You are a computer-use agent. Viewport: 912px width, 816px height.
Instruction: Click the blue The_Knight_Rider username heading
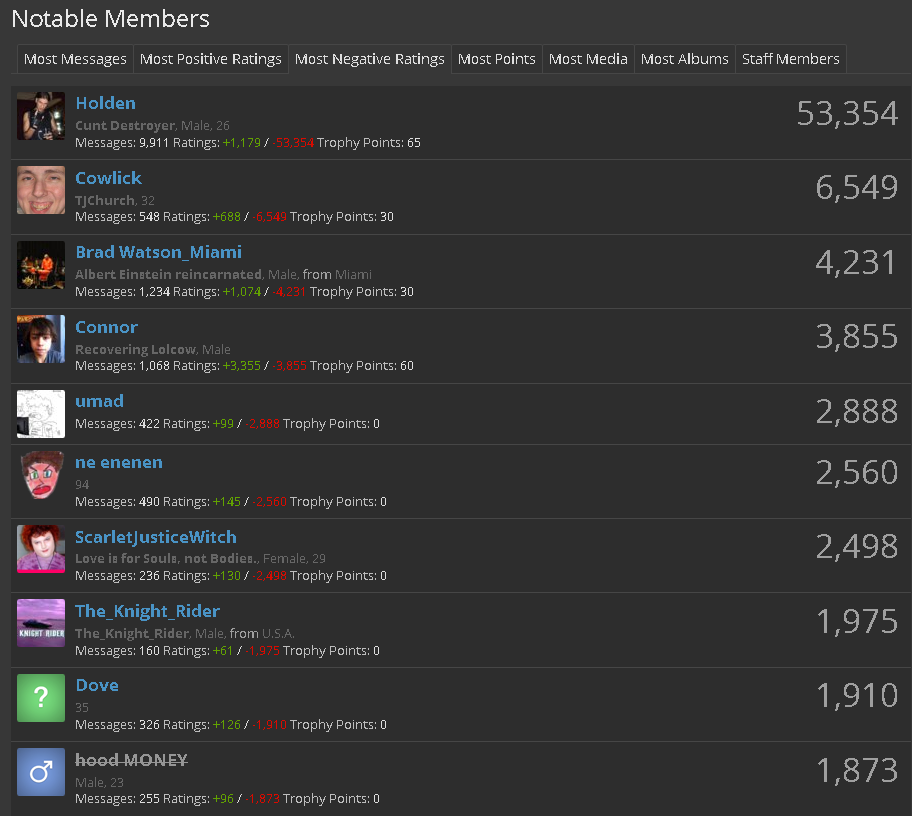click(148, 611)
